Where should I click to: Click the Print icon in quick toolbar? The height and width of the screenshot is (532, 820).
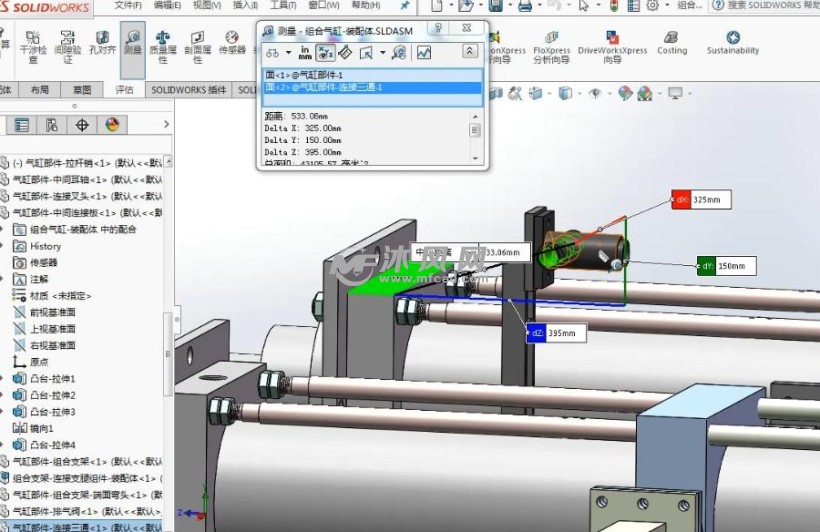coord(525,6)
